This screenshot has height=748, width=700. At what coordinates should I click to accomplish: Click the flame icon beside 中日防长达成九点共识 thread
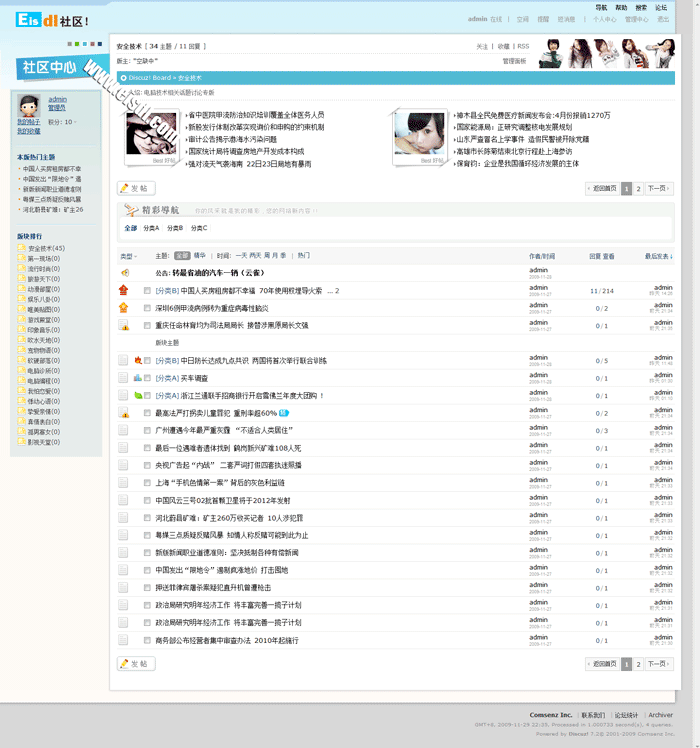[138, 360]
